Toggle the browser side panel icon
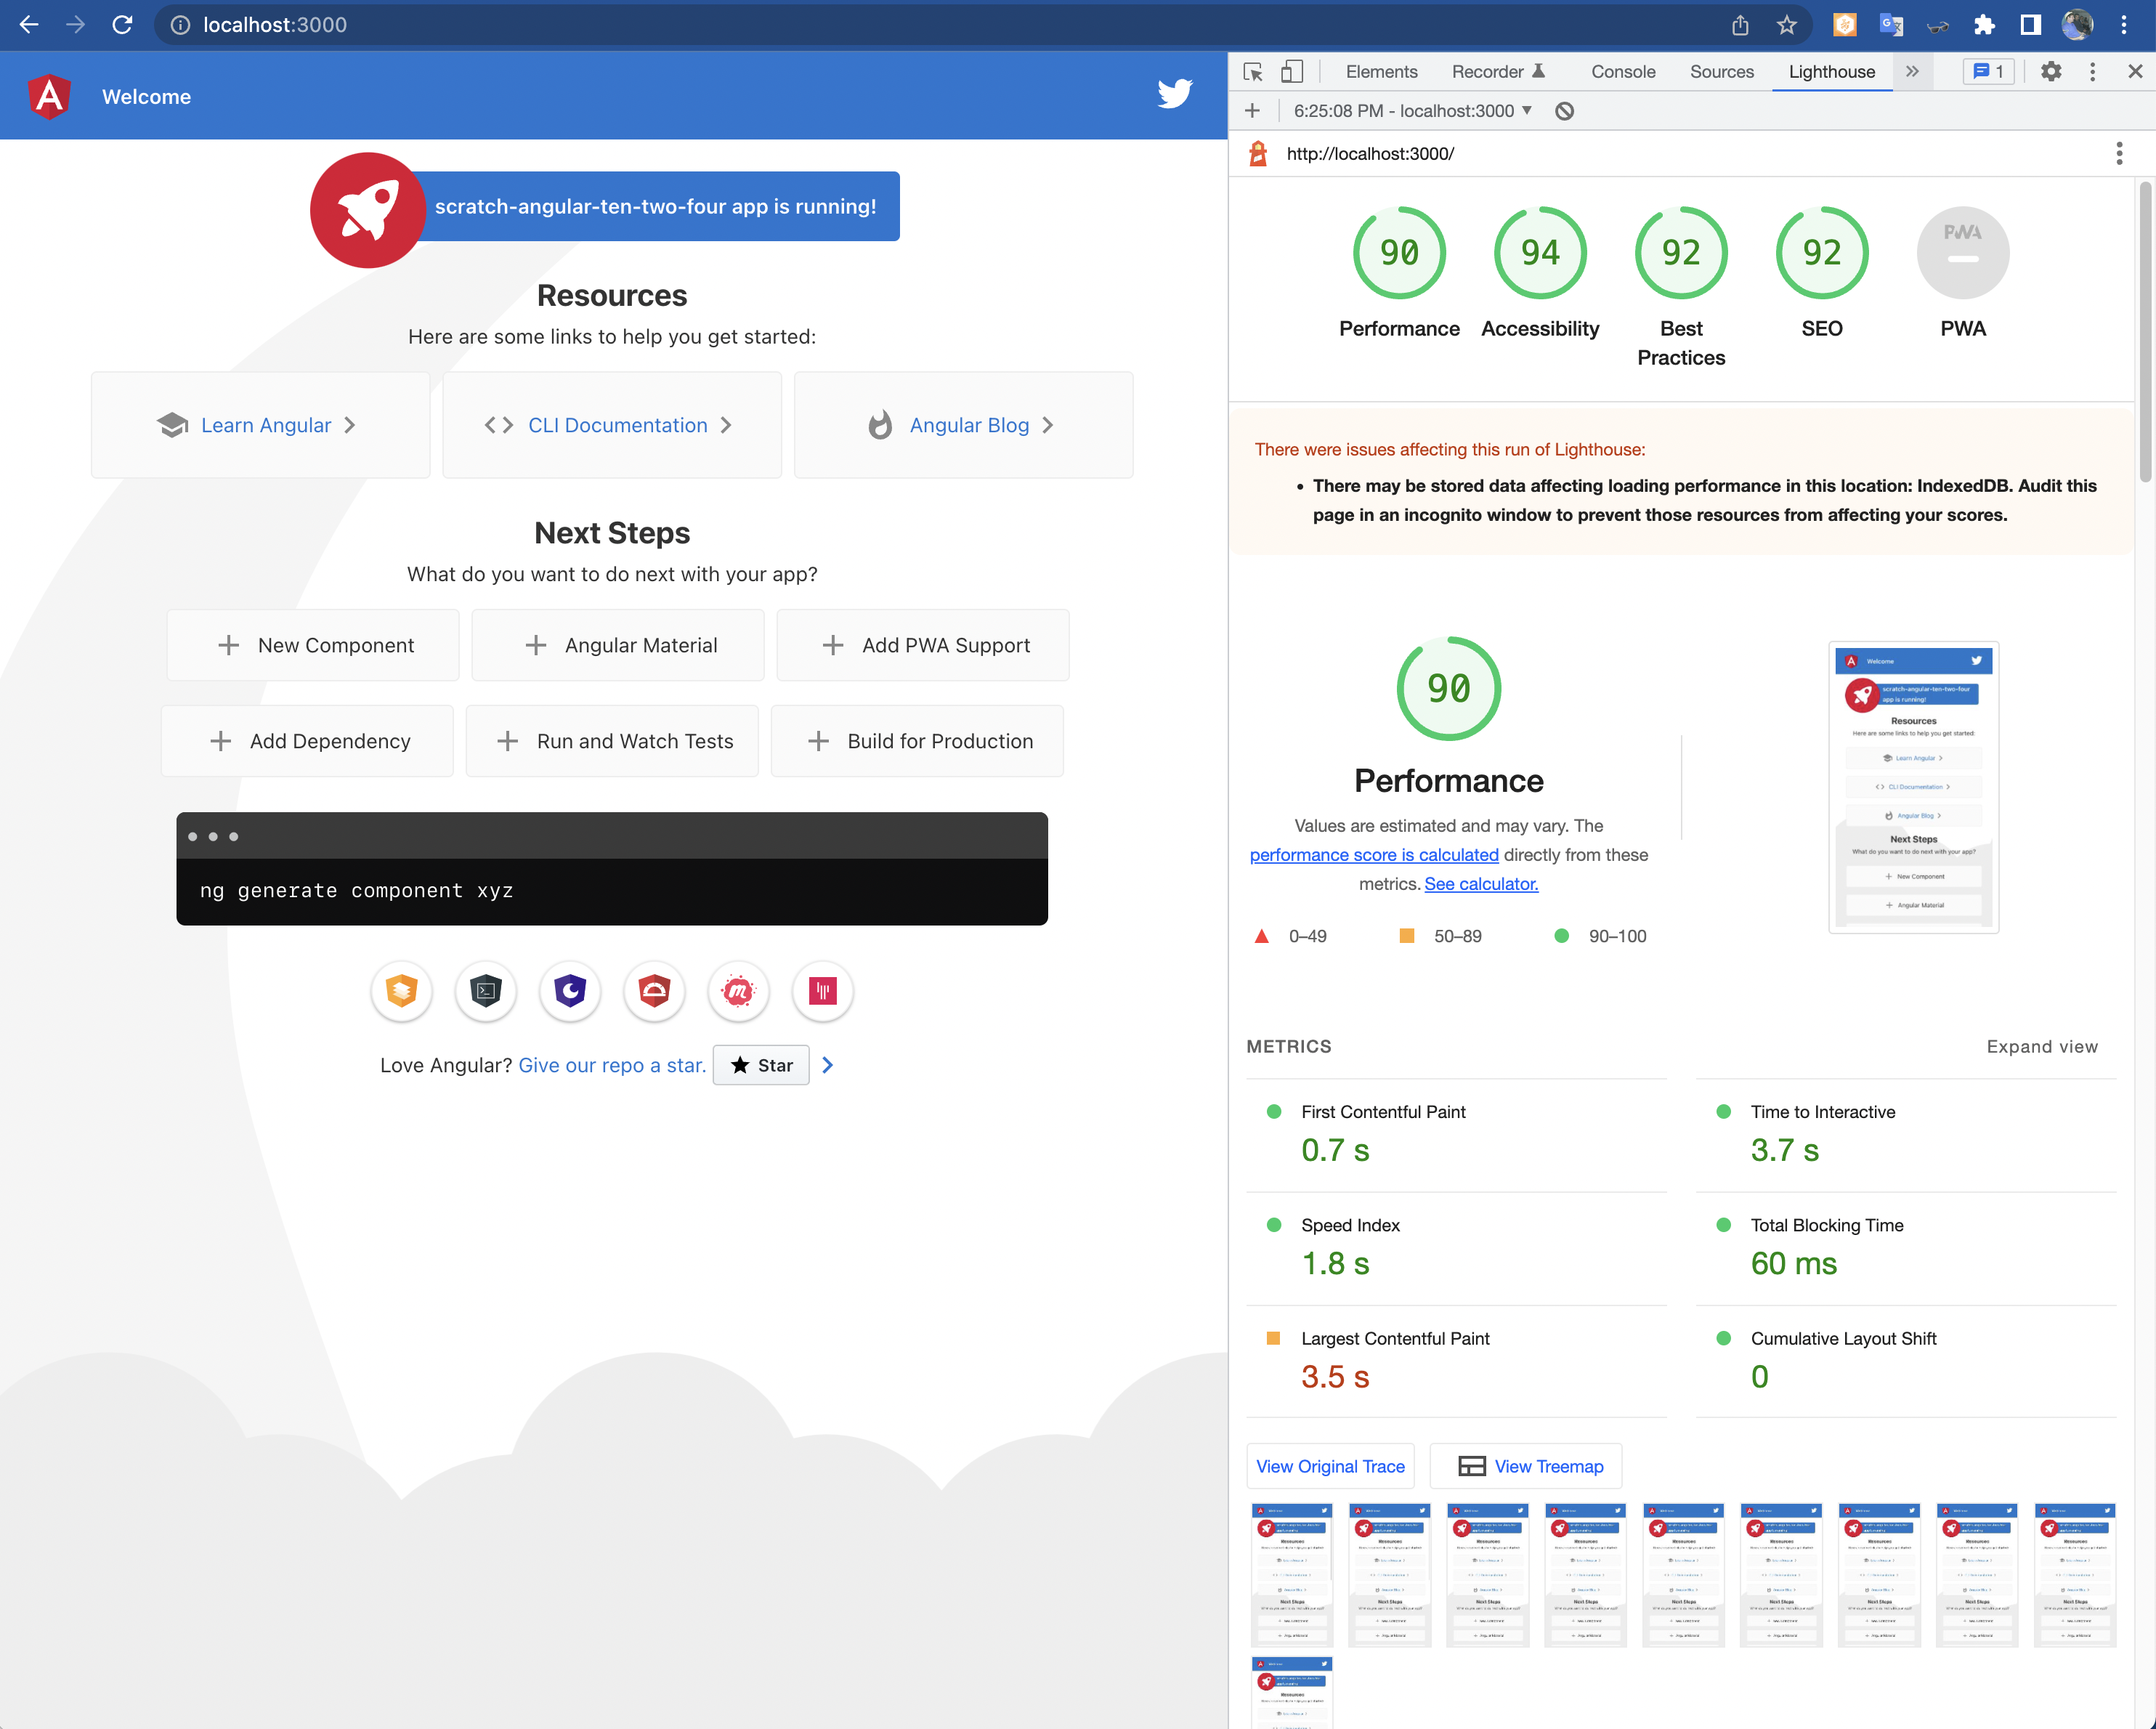2156x1729 pixels. point(2030,25)
